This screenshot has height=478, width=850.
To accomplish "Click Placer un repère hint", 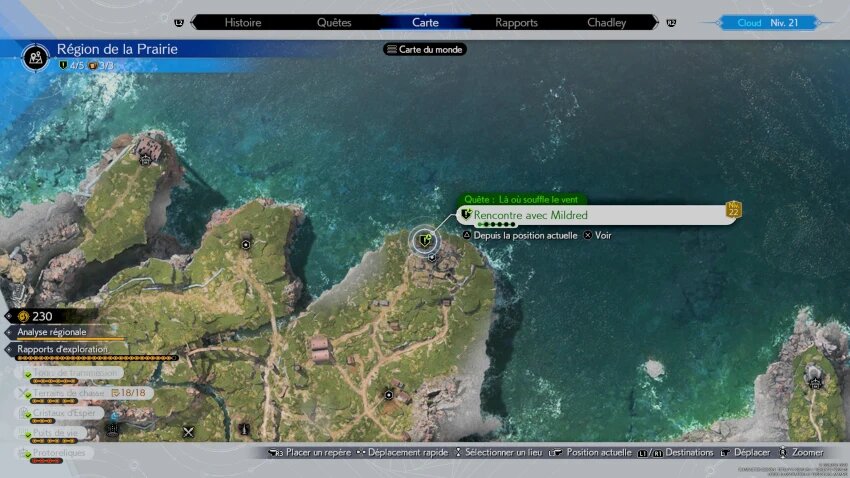I will (x=318, y=452).
